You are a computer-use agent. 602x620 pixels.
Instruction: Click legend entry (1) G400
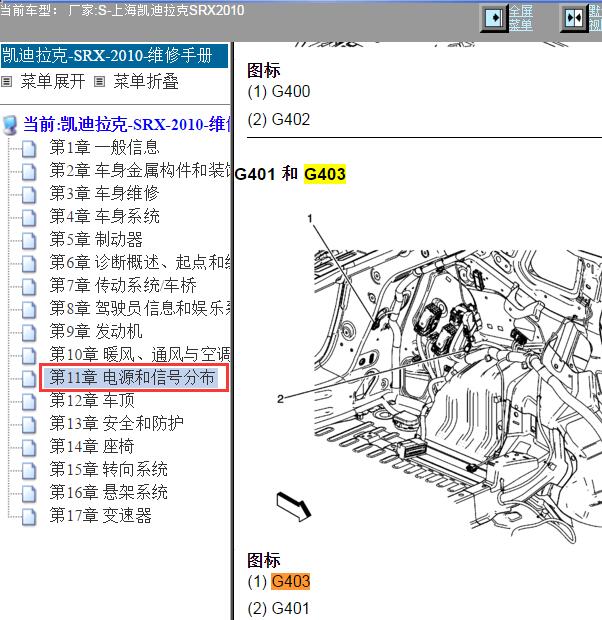tap(278, 91)
